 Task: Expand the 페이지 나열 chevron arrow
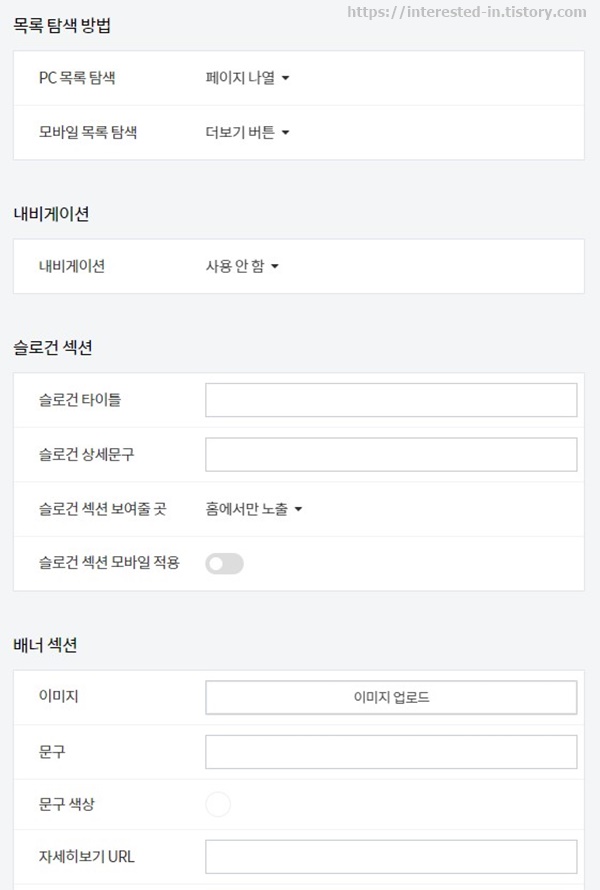point(285,78)
